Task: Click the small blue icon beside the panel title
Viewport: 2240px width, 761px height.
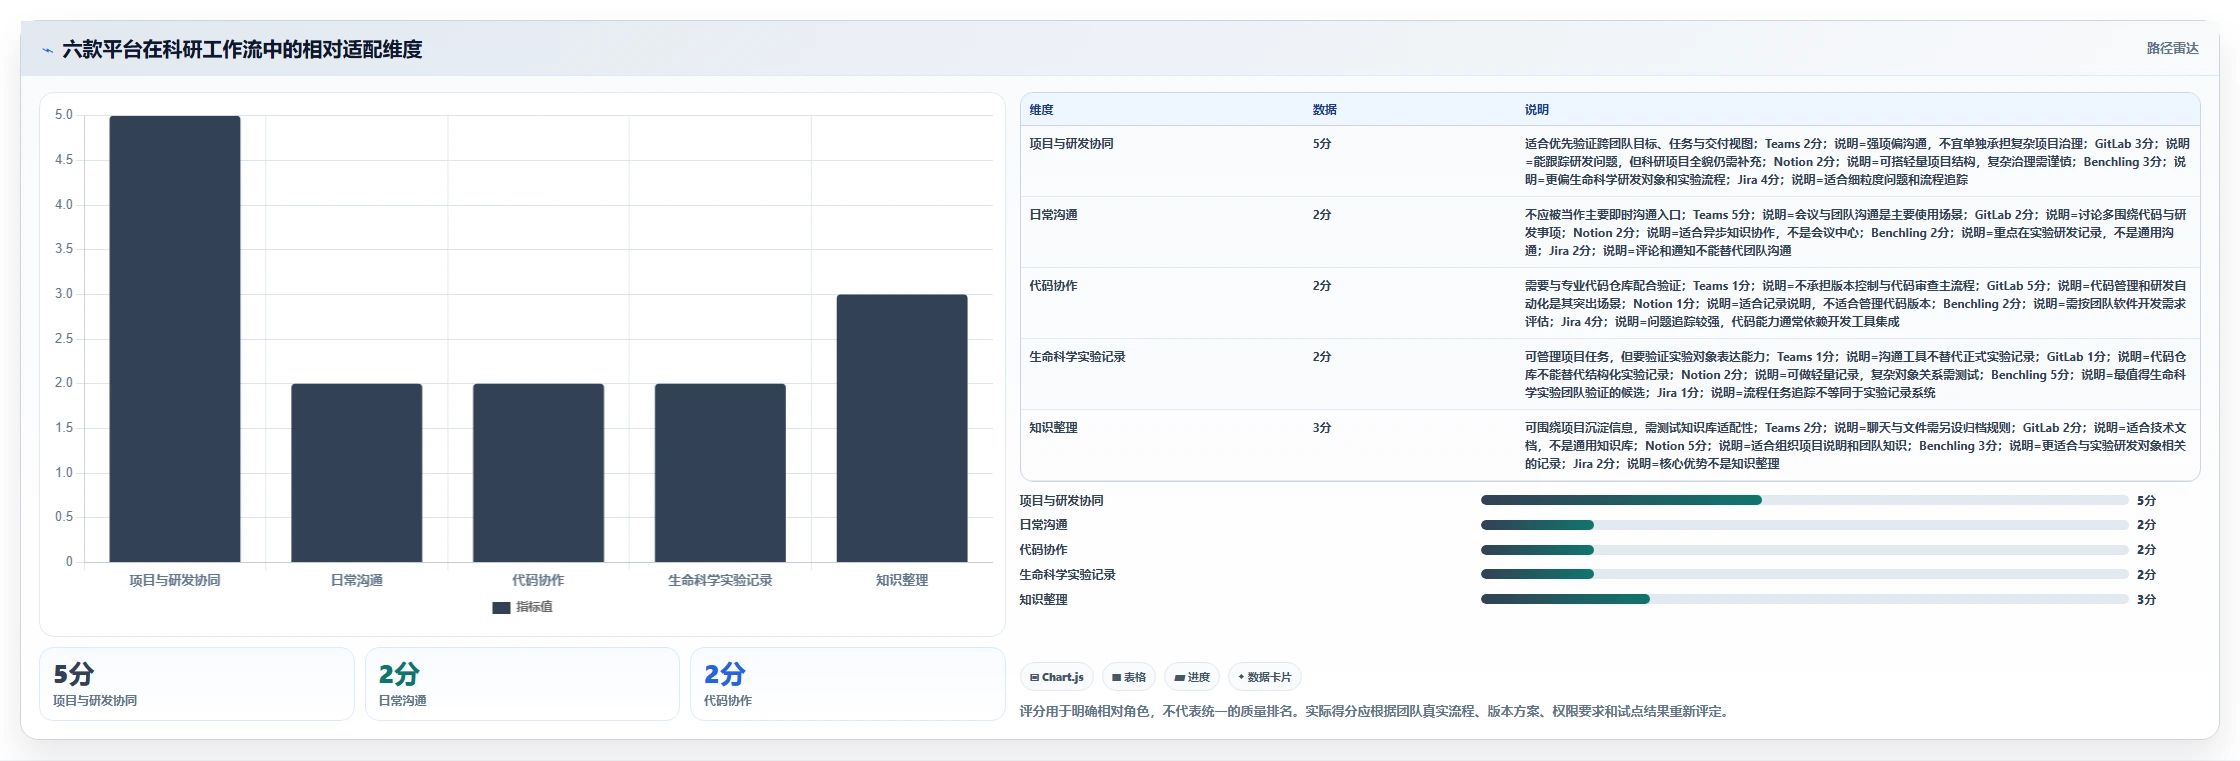Action: (47, 50)
